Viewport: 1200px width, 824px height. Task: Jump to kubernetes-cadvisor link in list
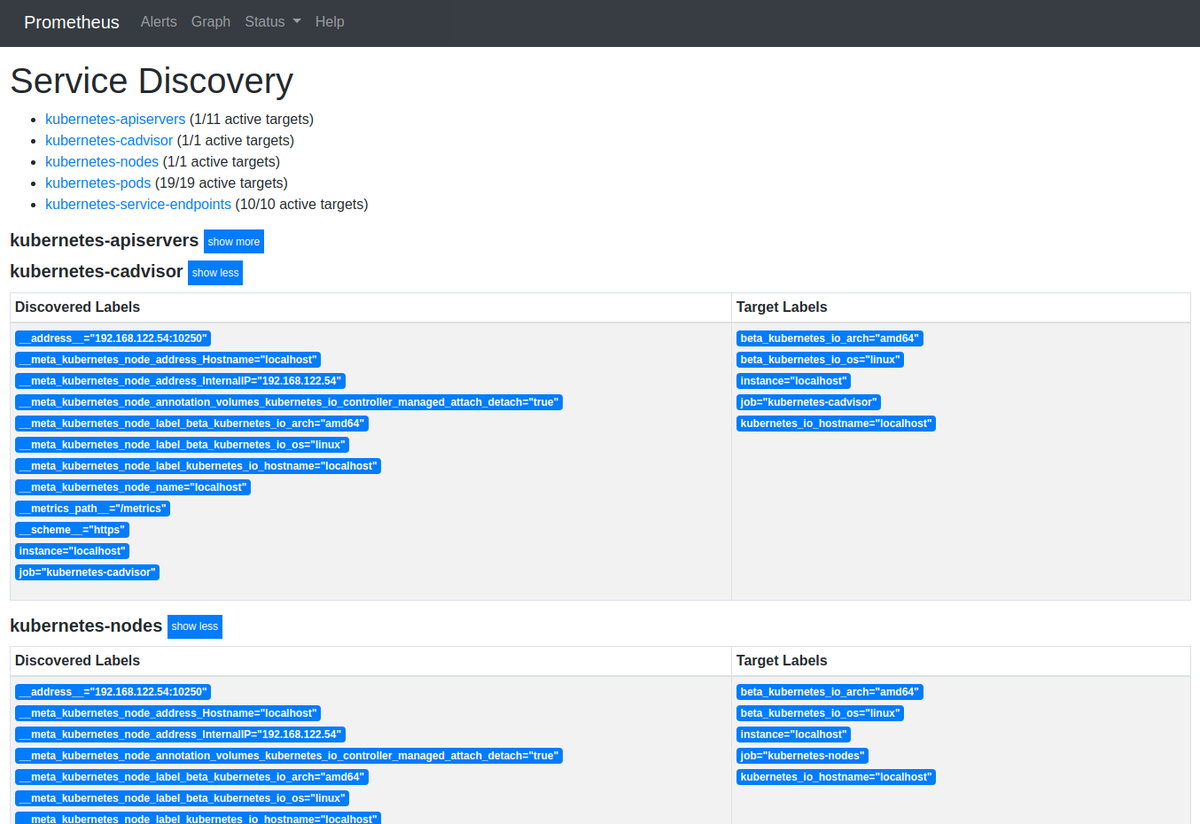[x=109, y=140]
